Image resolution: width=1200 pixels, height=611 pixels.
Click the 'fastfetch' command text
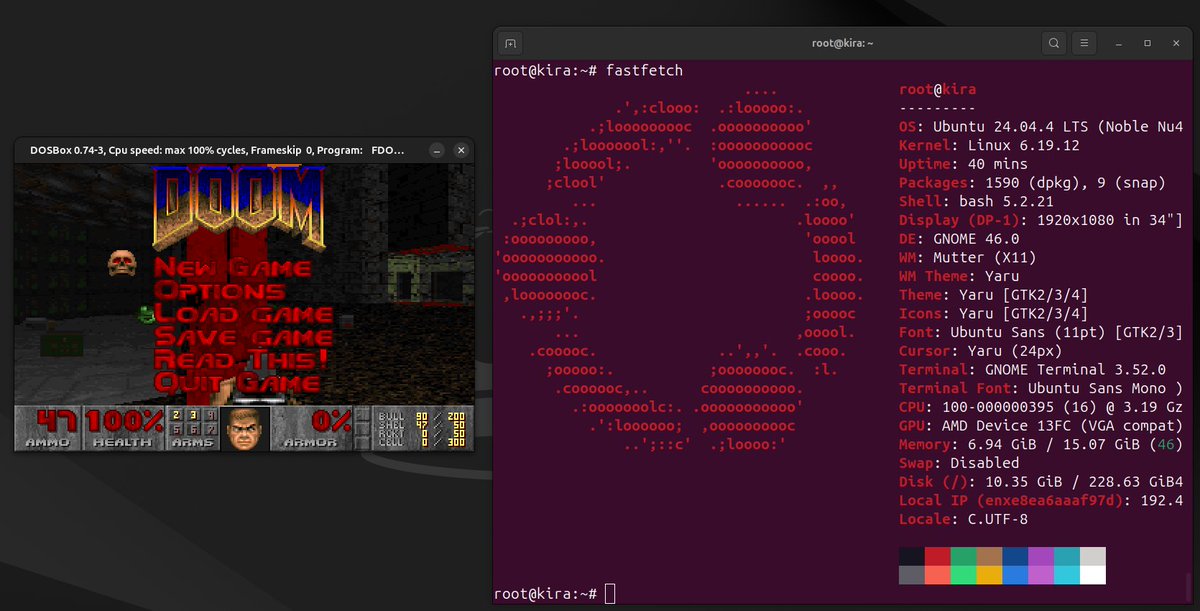click(x=644, y=72)
